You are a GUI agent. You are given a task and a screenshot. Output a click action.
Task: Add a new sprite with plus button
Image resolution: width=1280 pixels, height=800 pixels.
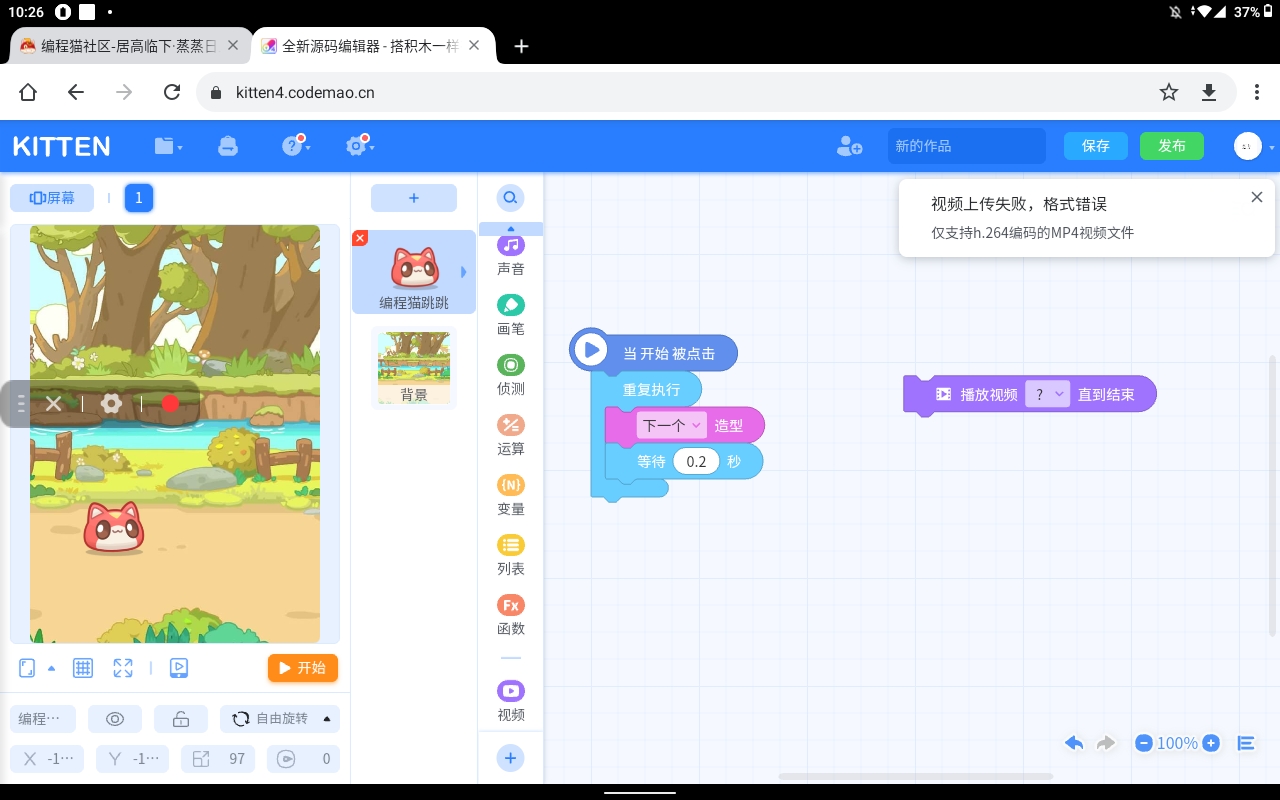pyautogui.click(x=414, y=198)
